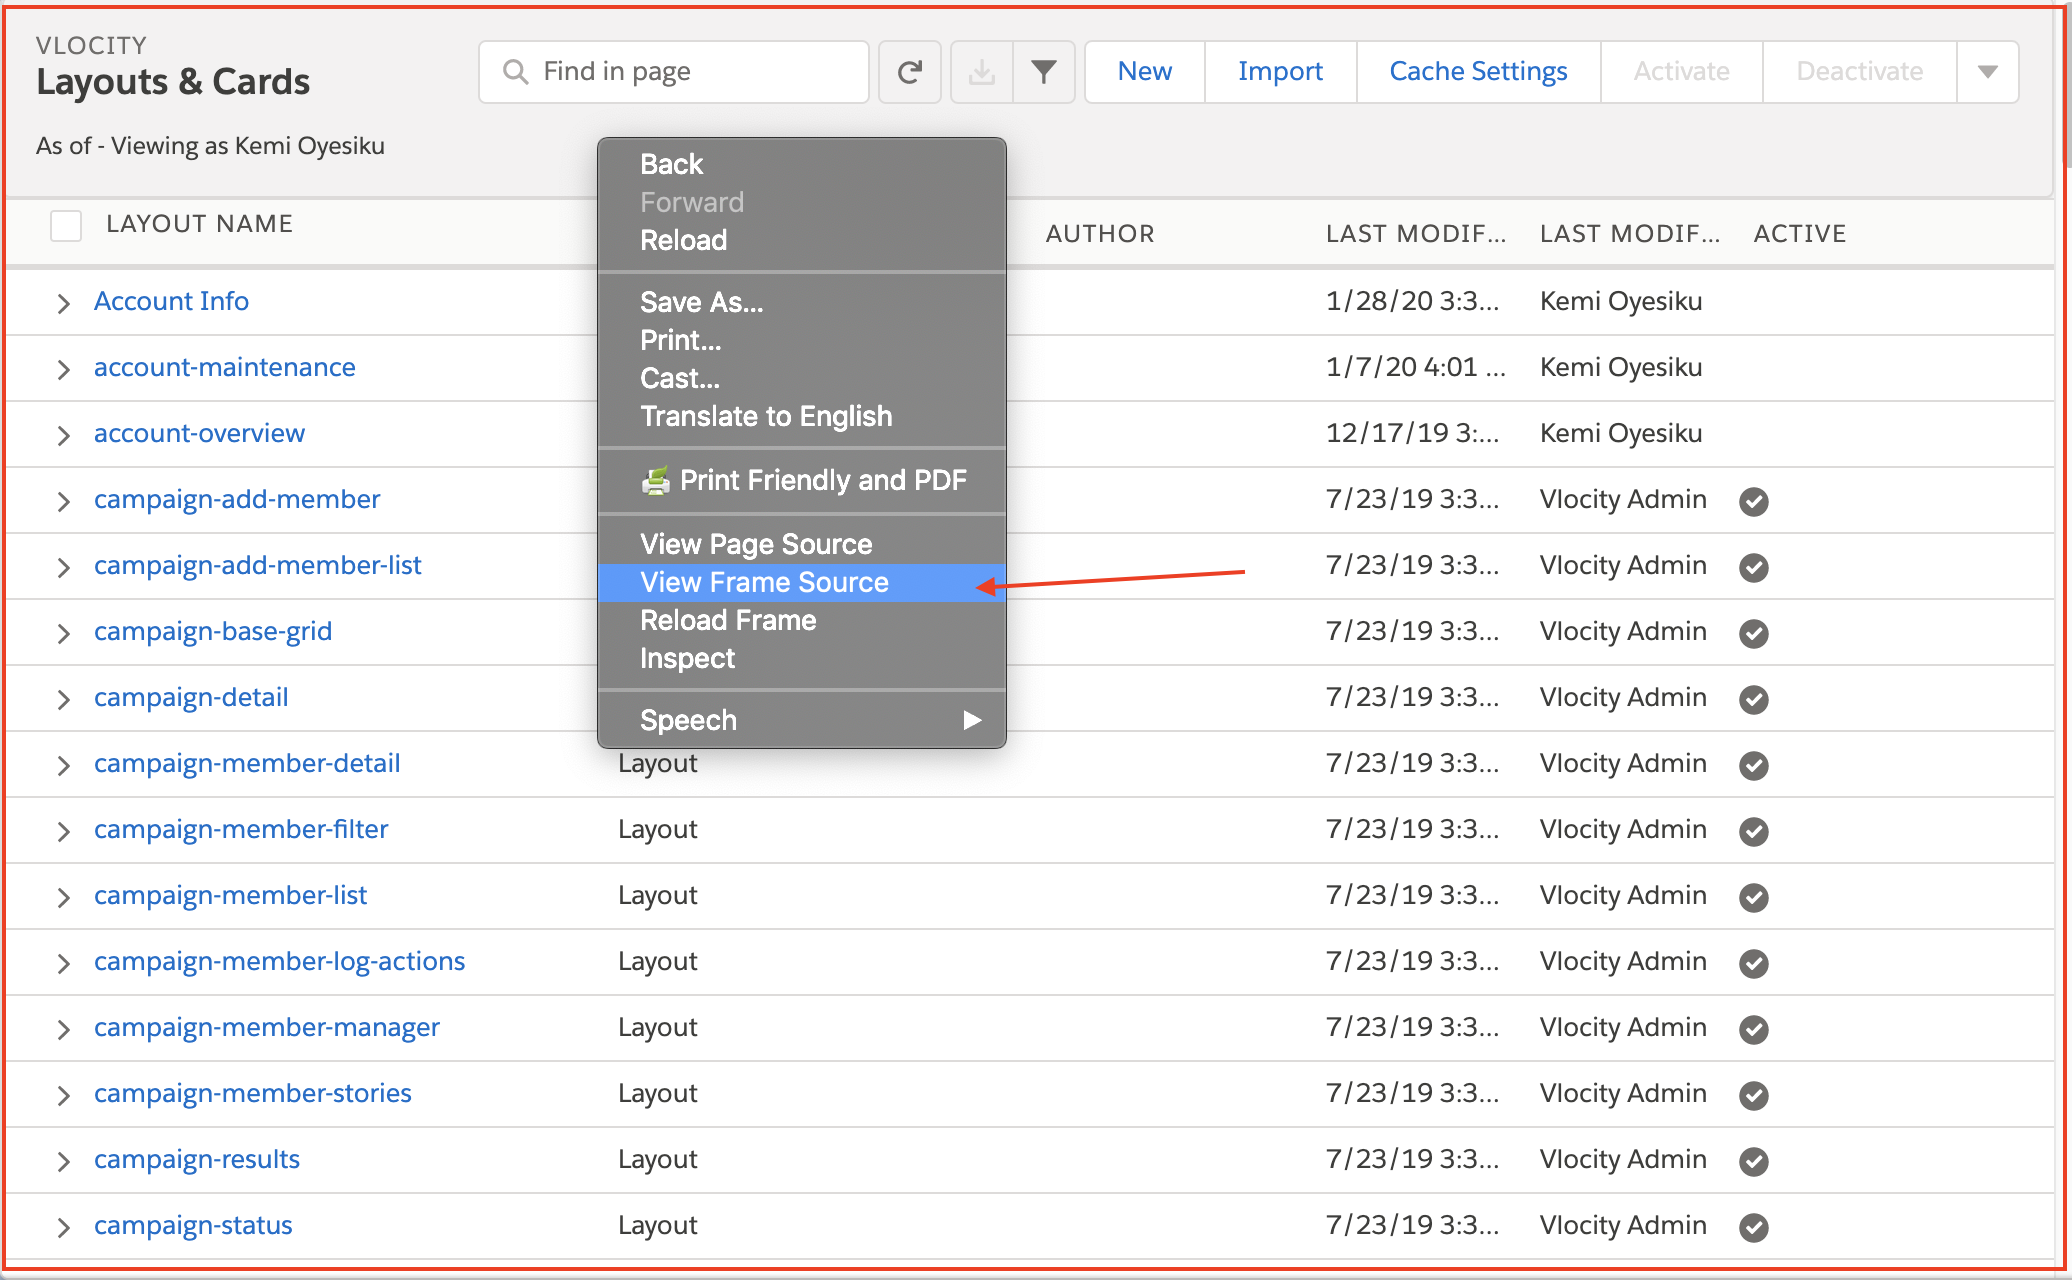Screen dimensions: 2072x1280
Task: Click active checkmark for campaign-member-list
Action: (x=1754, y=897)
